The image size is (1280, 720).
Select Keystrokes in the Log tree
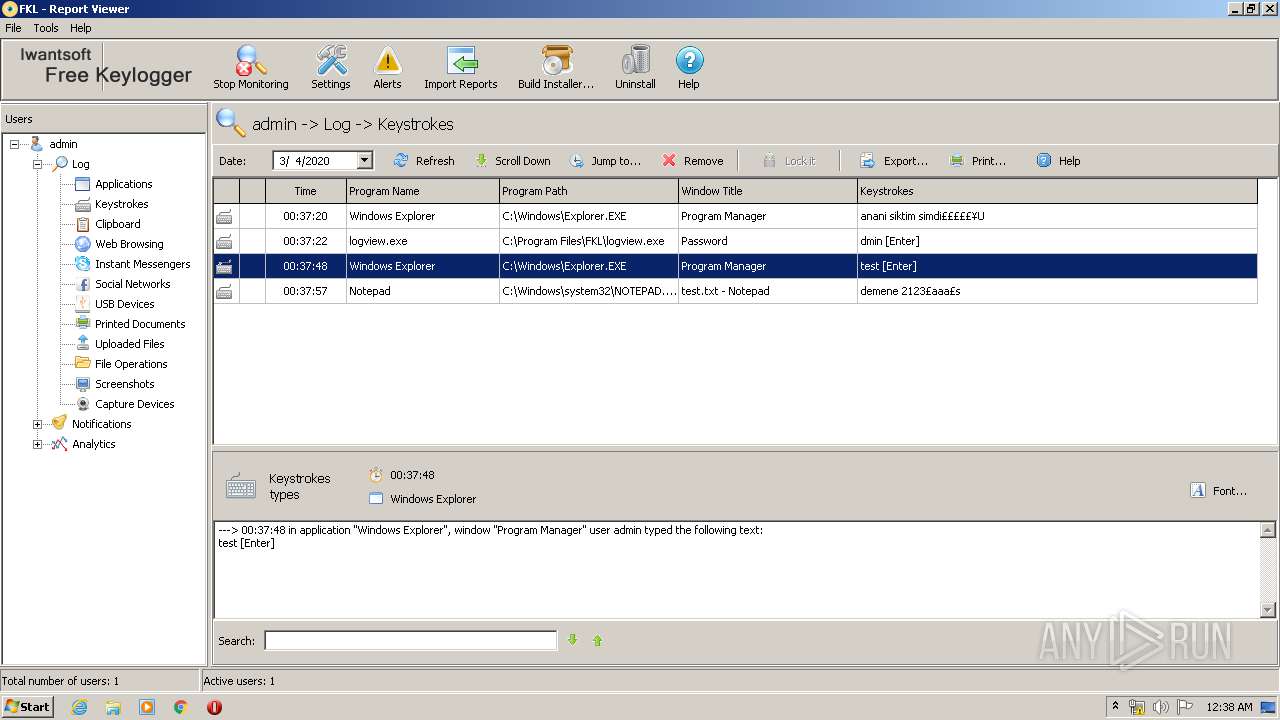coord(121,204)
